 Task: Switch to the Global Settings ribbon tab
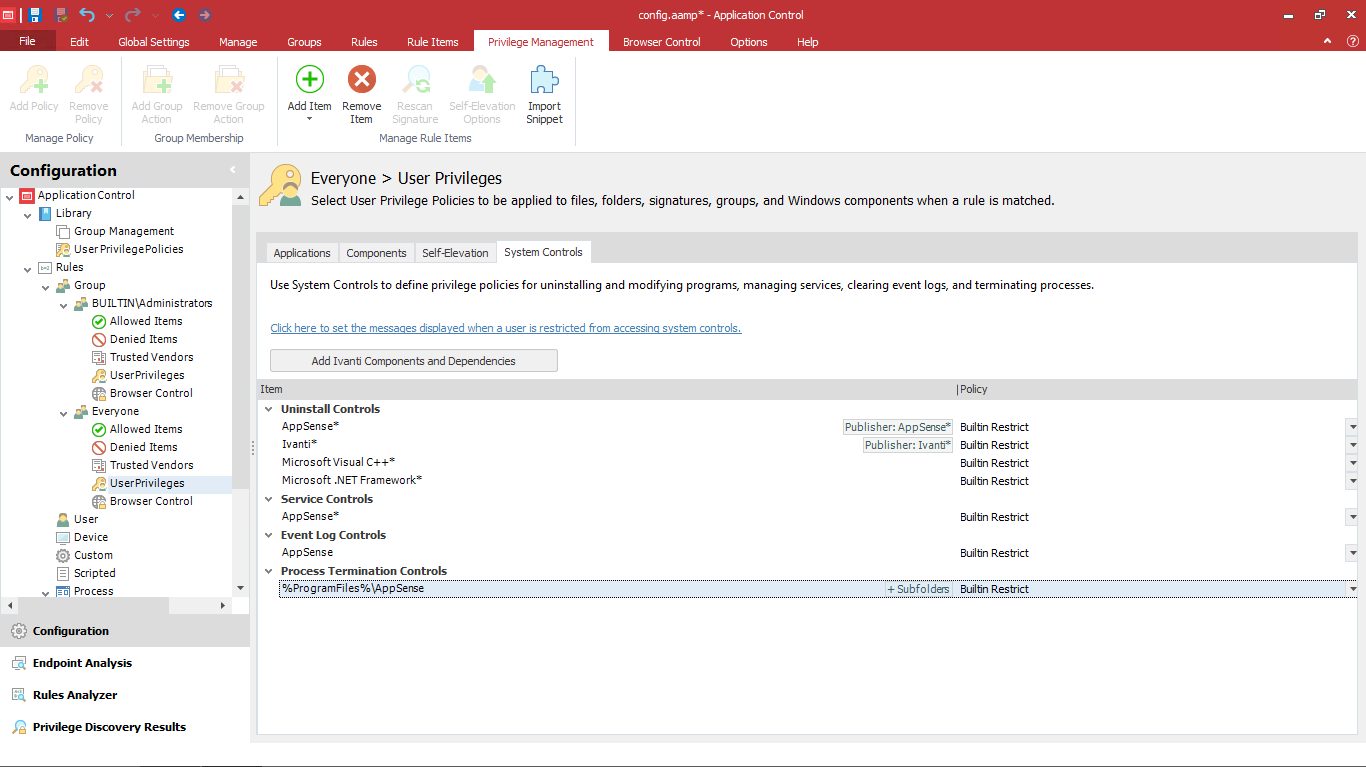click(x=153, y=42)
